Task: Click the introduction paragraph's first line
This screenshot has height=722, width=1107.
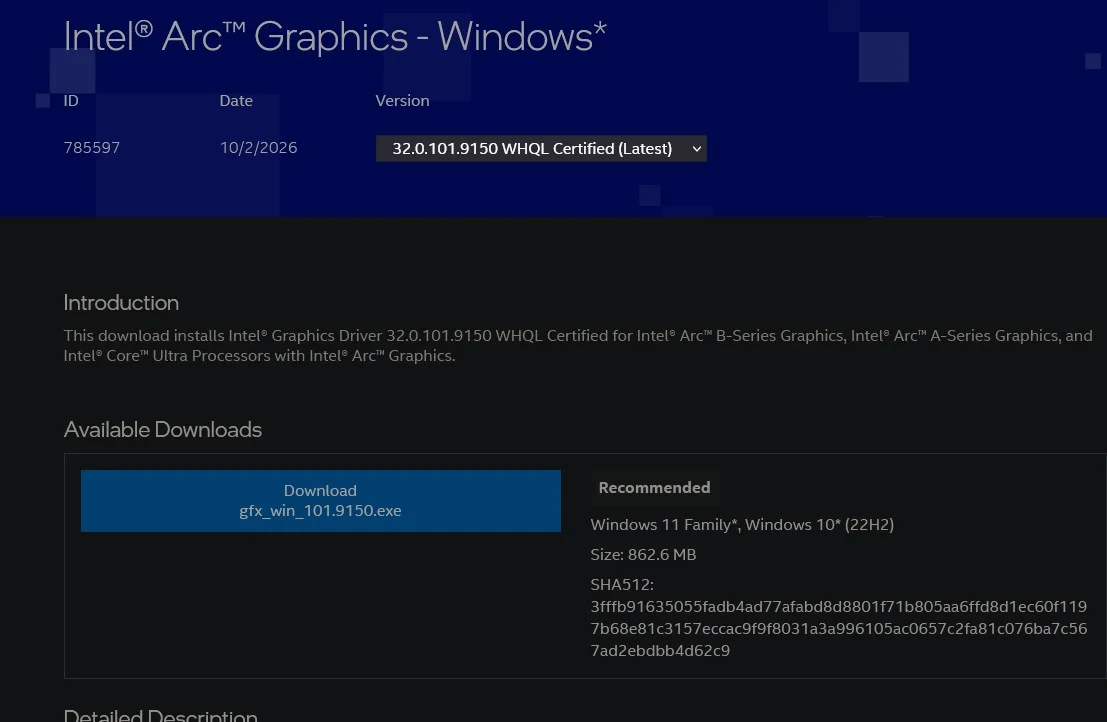Action: [x=578, y=335]
